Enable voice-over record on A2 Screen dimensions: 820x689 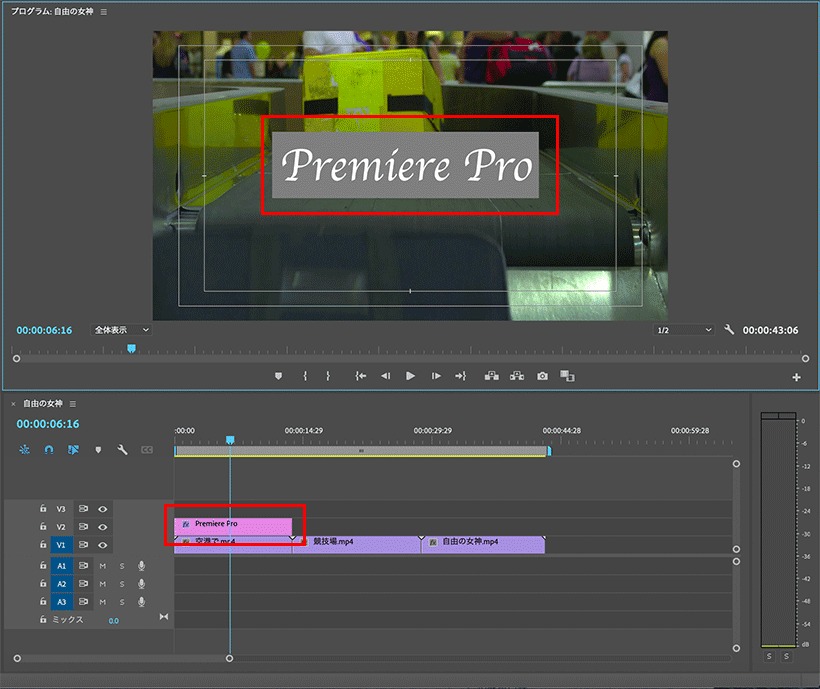pyautogui.click(x=141, y=584)
